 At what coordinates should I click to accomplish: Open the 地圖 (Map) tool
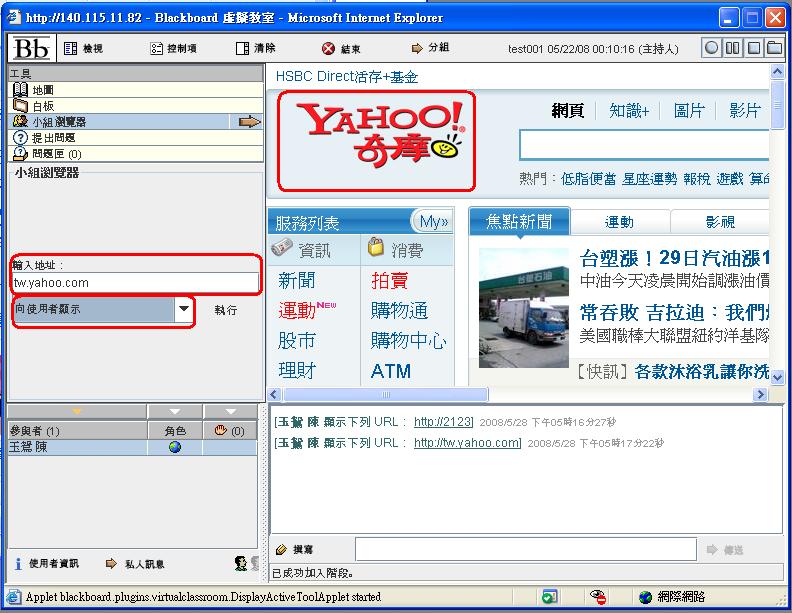[x=42, y=90]
